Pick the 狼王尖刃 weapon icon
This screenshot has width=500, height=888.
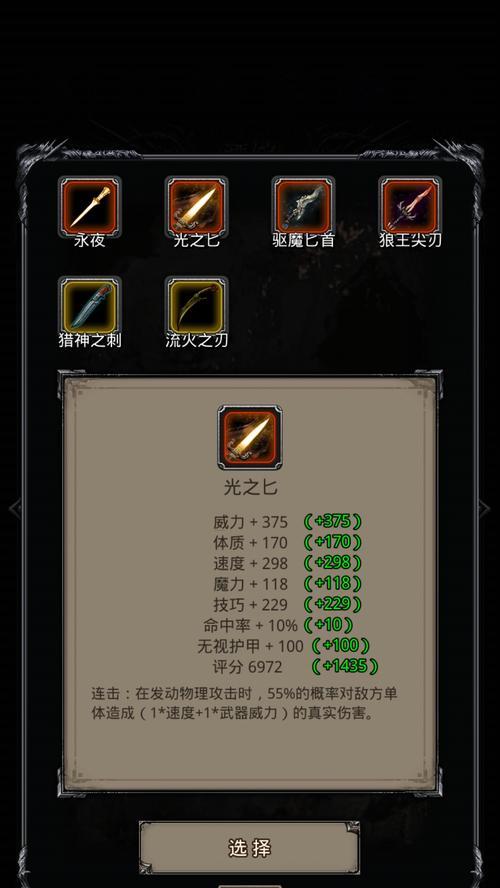pos(410,206)
